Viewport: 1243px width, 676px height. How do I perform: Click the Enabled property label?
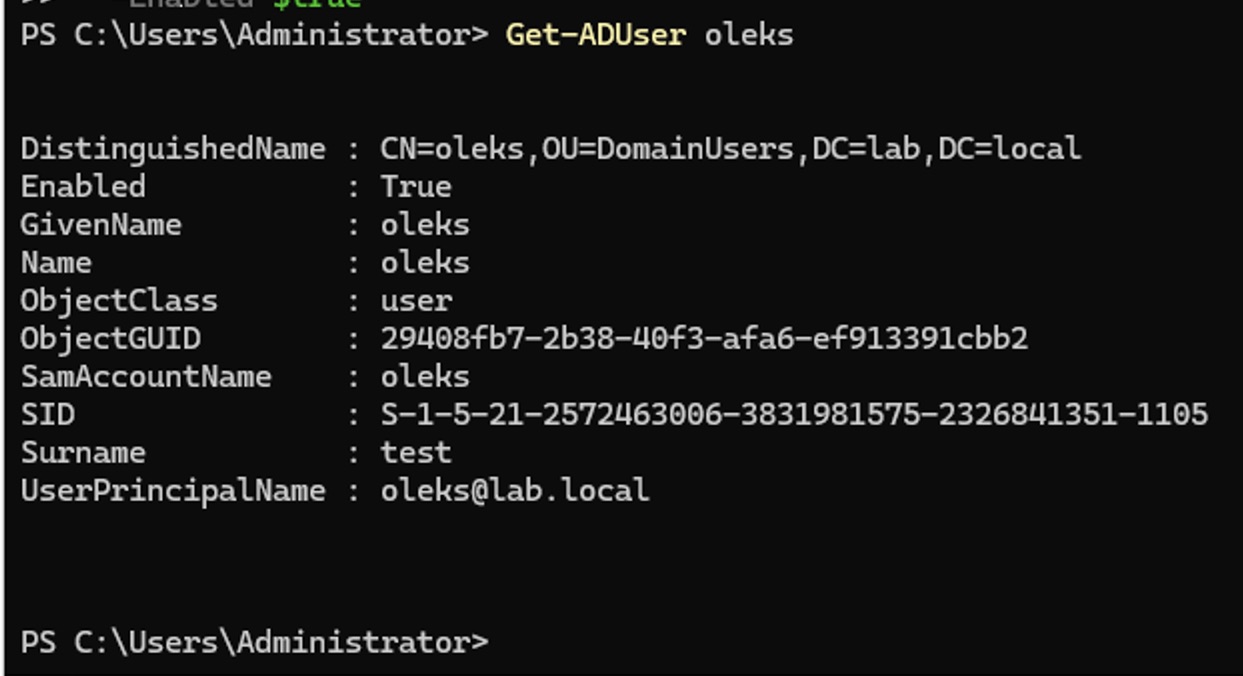pyautogui.click(x=83, y=187)
